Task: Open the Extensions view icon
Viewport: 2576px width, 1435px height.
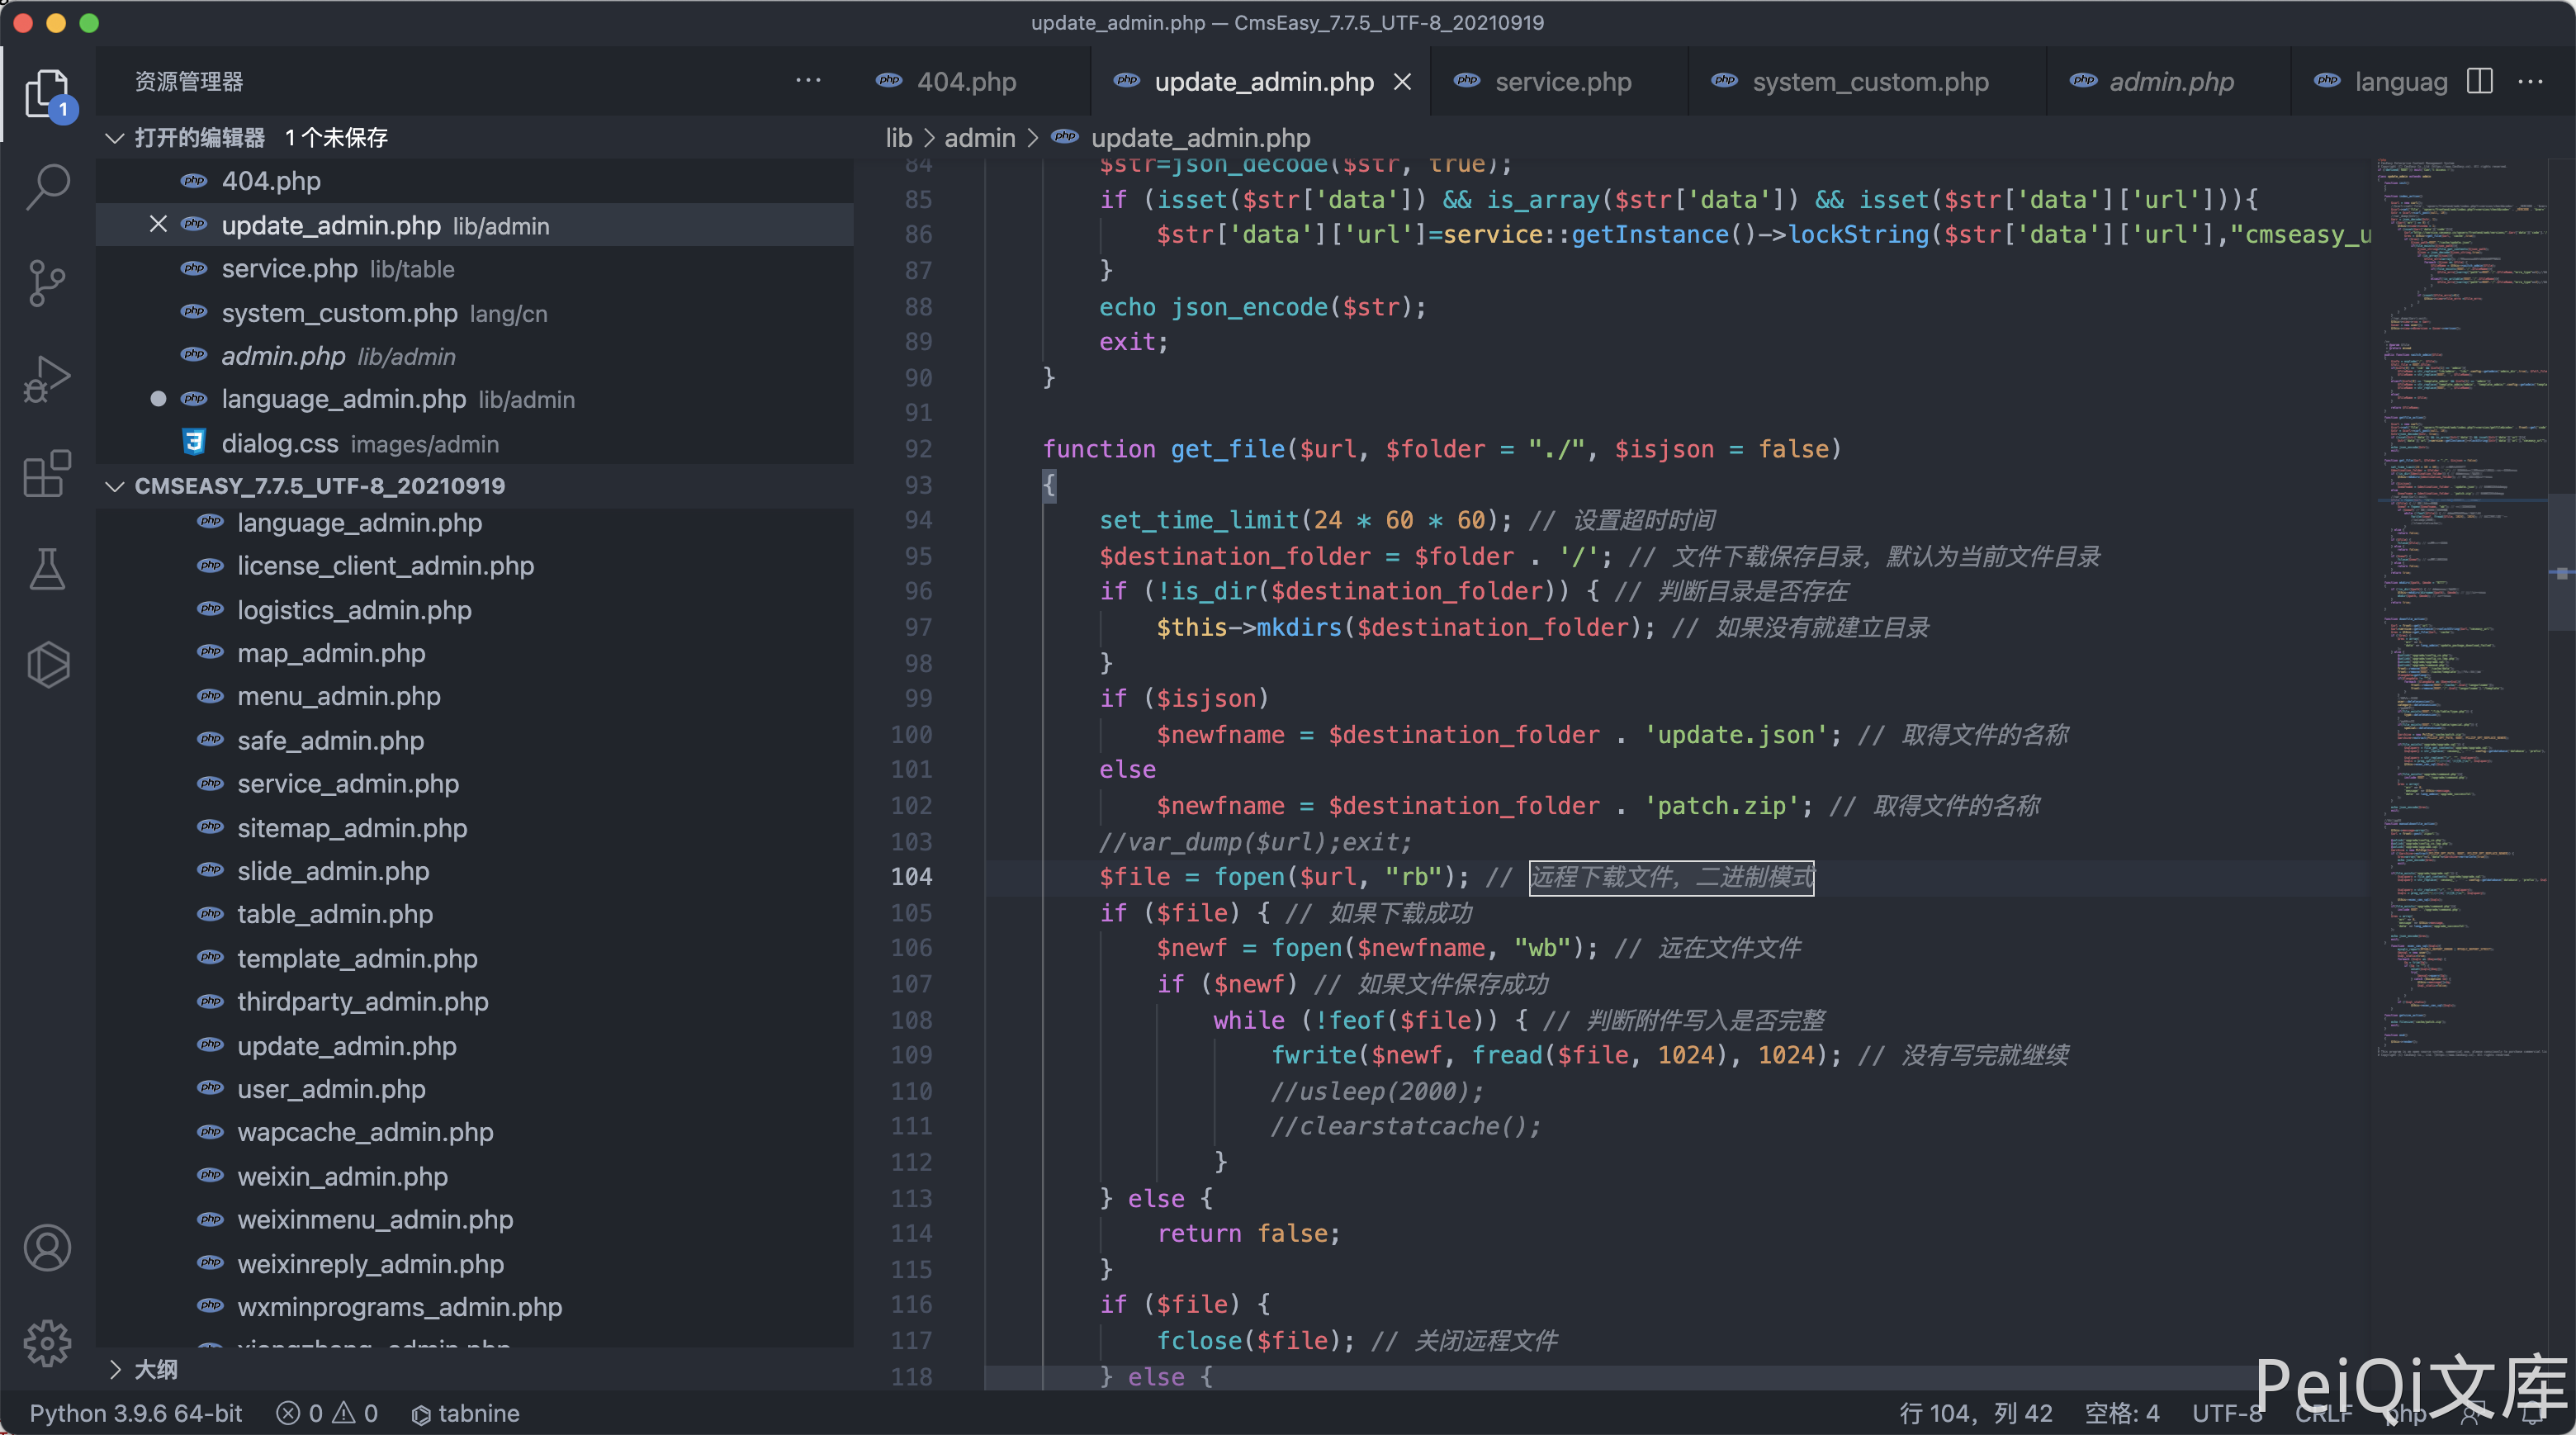Action: coord(47,473)
